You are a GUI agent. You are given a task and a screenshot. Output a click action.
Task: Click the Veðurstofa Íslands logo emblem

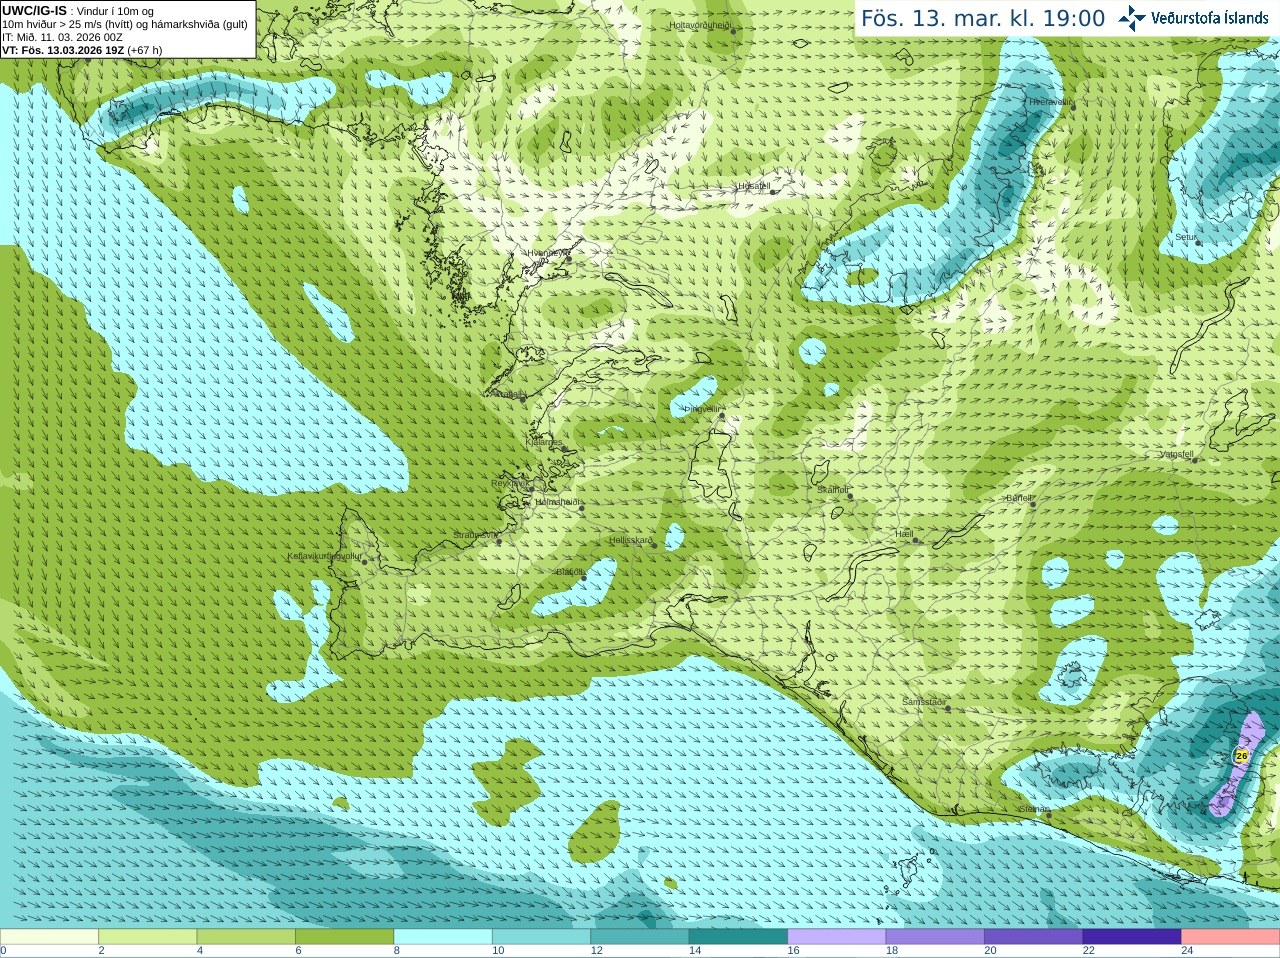pos(1132,18)
